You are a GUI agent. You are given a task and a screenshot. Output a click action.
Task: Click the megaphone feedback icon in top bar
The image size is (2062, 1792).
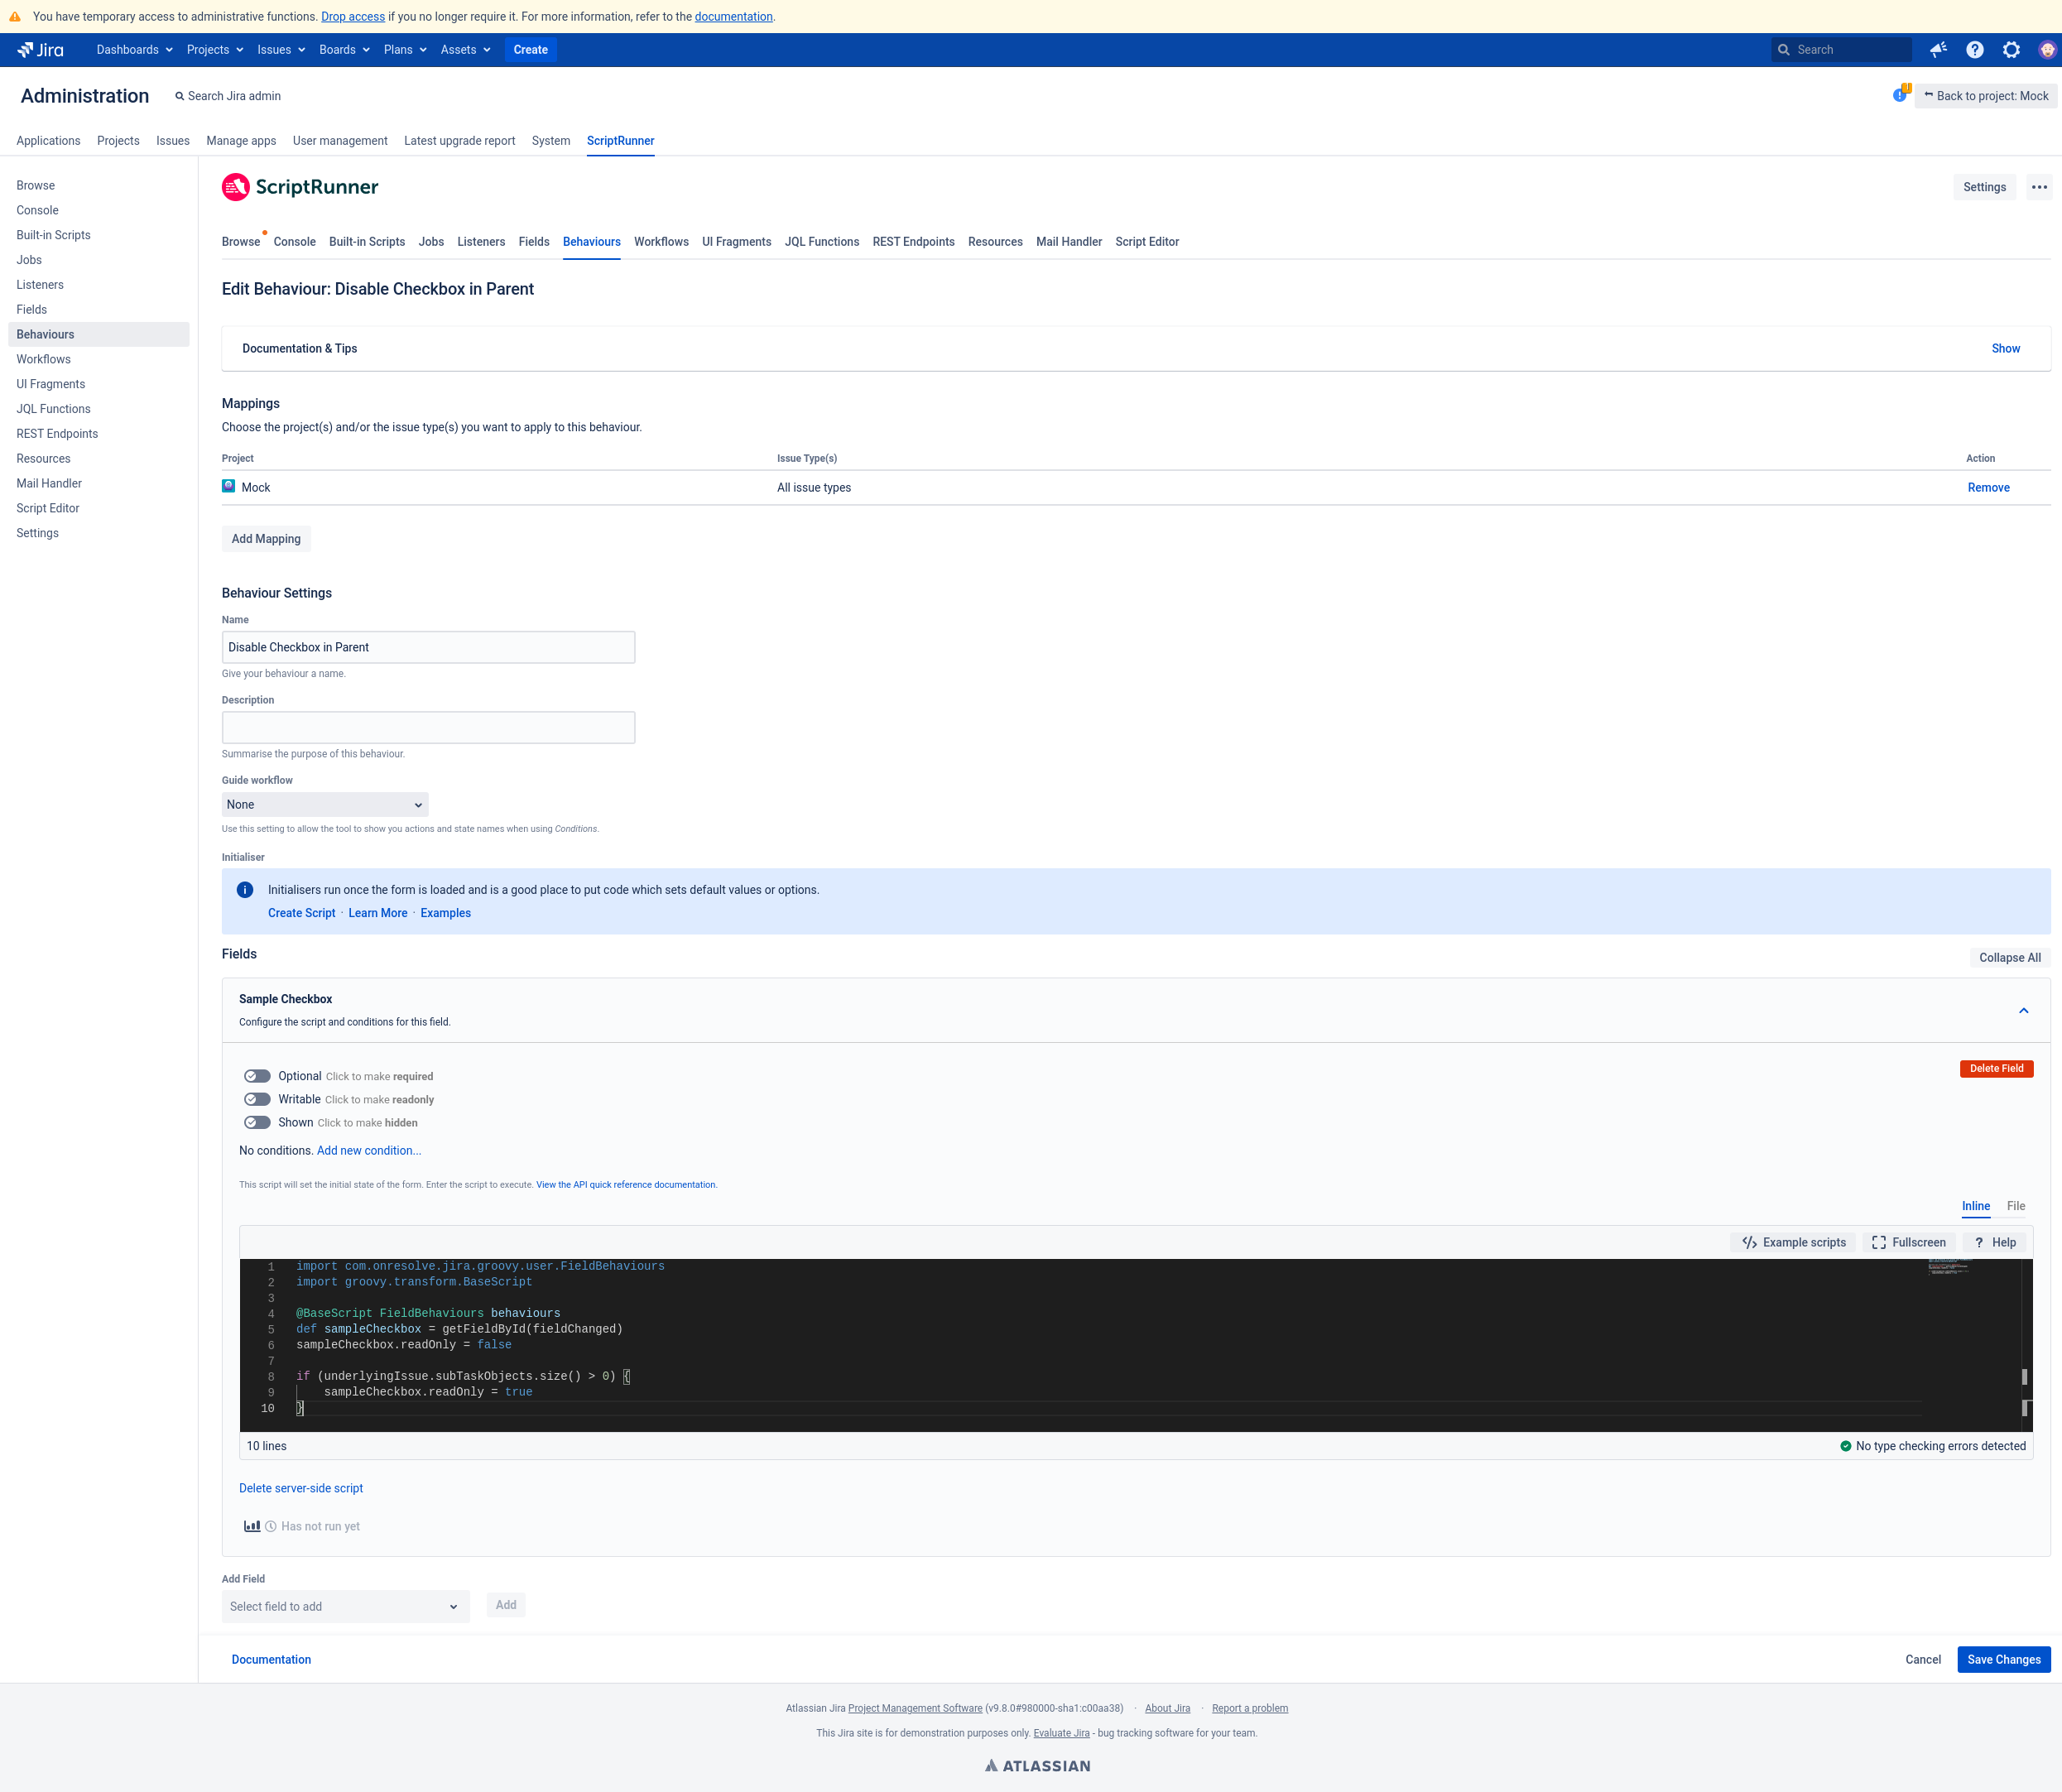tap(1938, 49)
